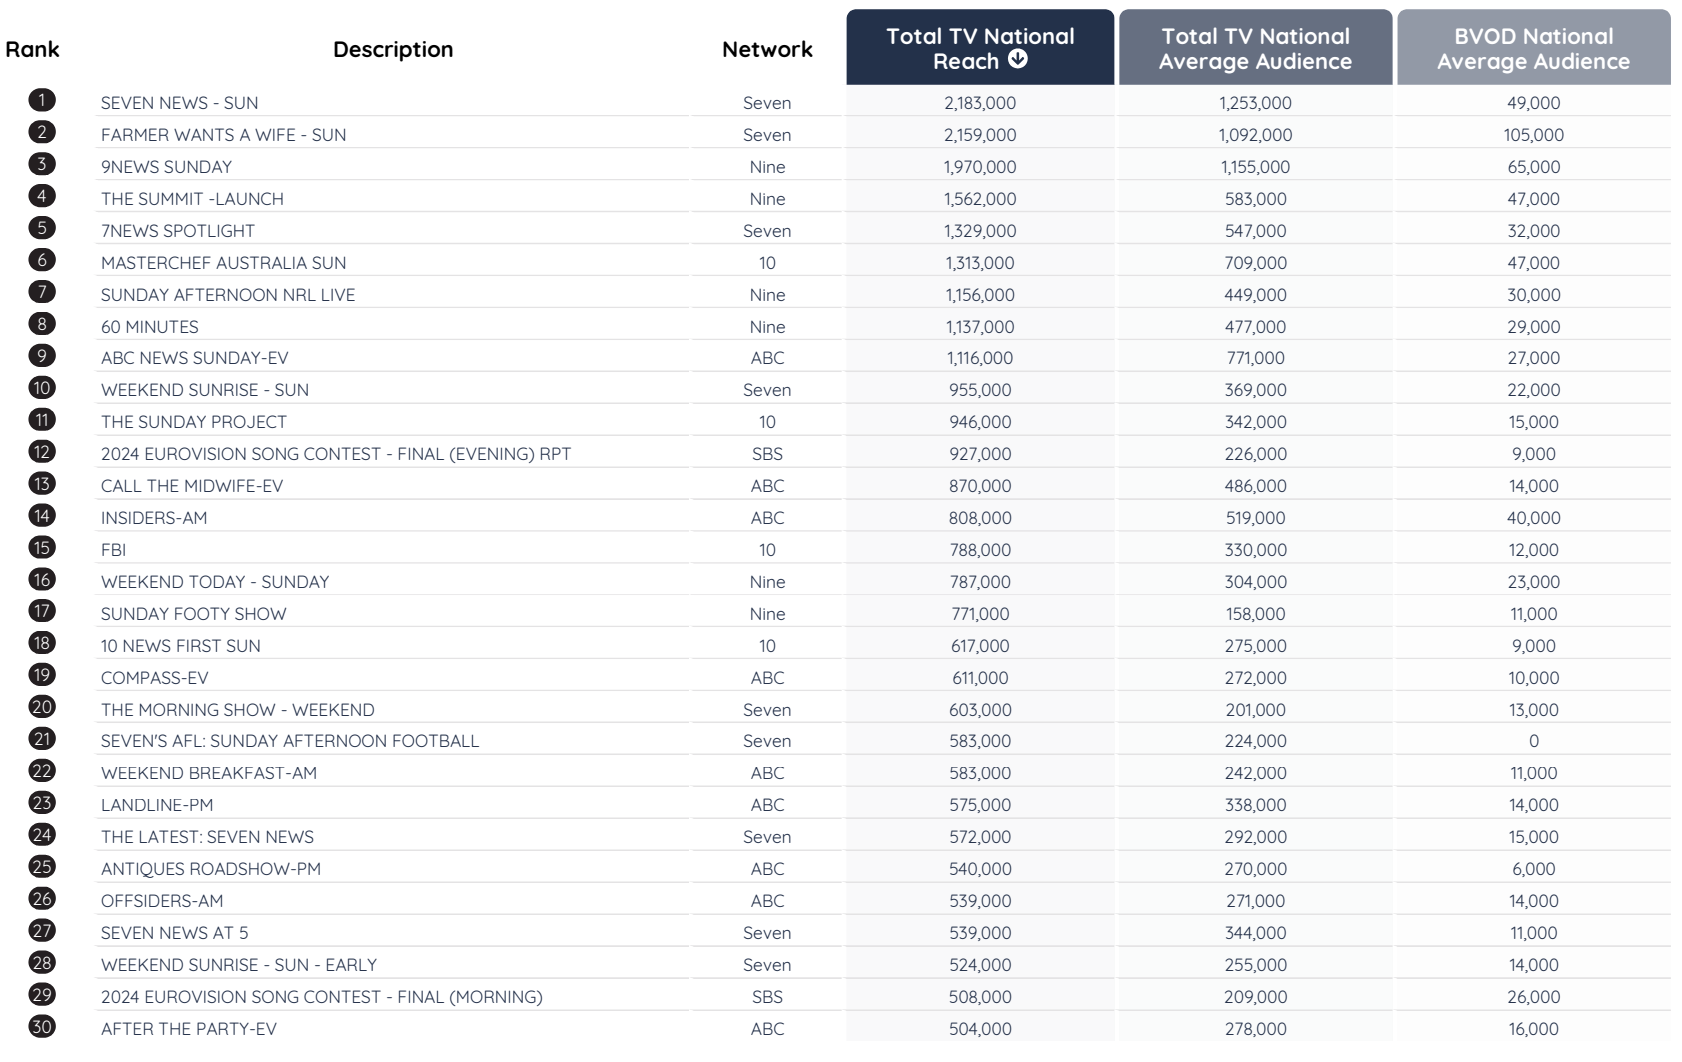The height and width of the screenshot is (1062, 1682).
Task: Click the rank 30 badge
Action: [42, 1026]
